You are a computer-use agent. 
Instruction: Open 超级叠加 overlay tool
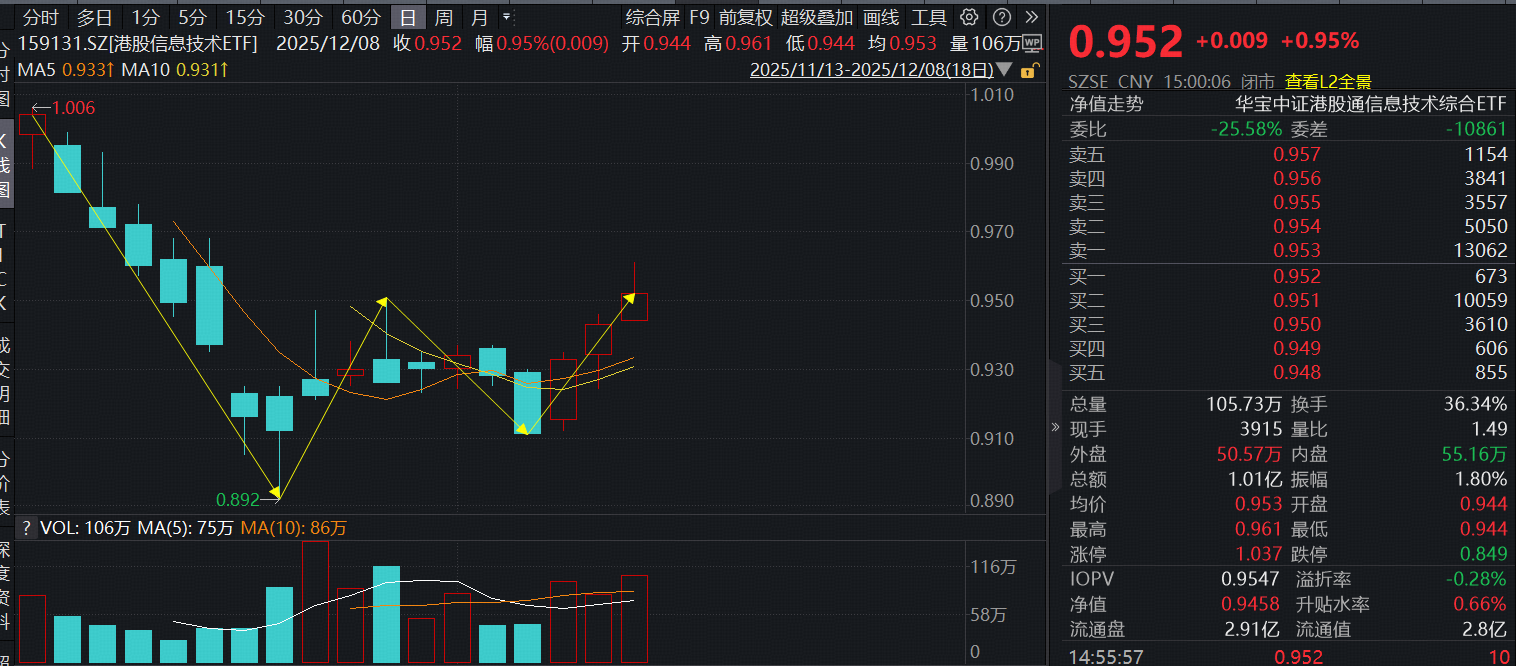pos(817,17)
